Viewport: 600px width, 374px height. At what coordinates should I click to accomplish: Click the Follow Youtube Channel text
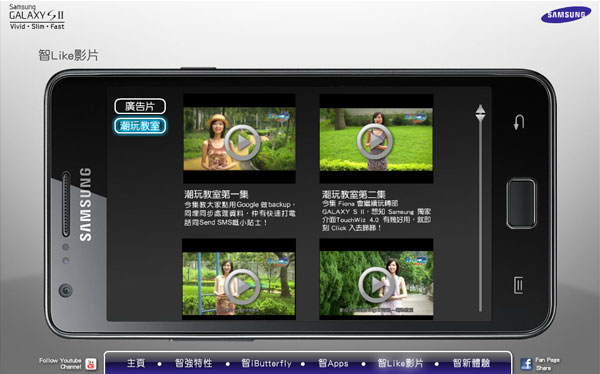[x=60, y=363]
